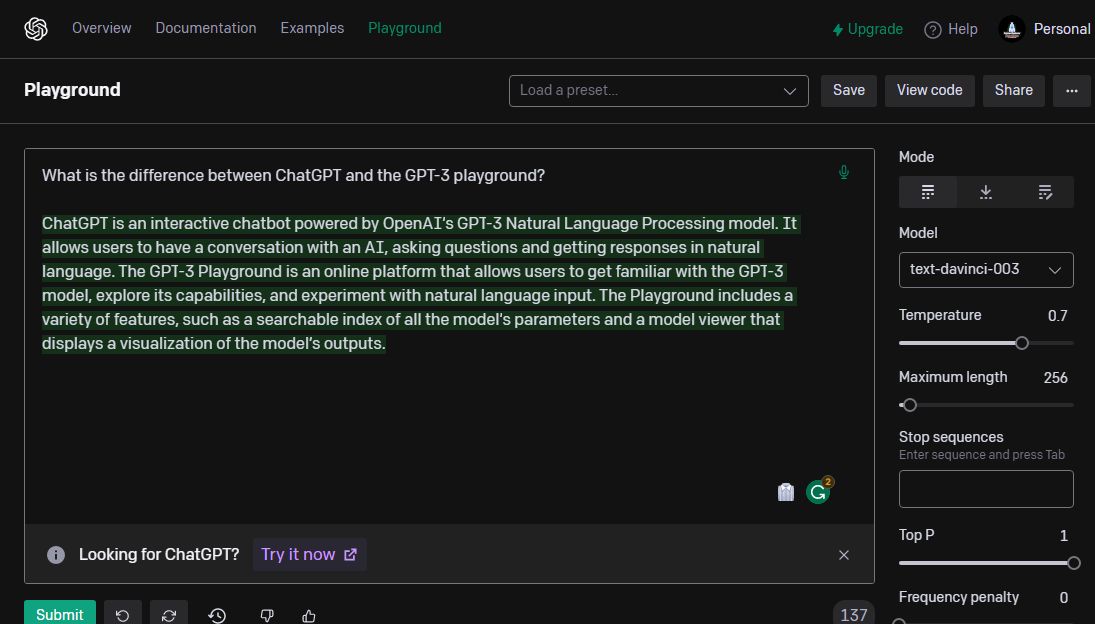Screen dimensions: 1095x624
Task: Click the Frequency penalty value 0
Action: pos(1064,597)
